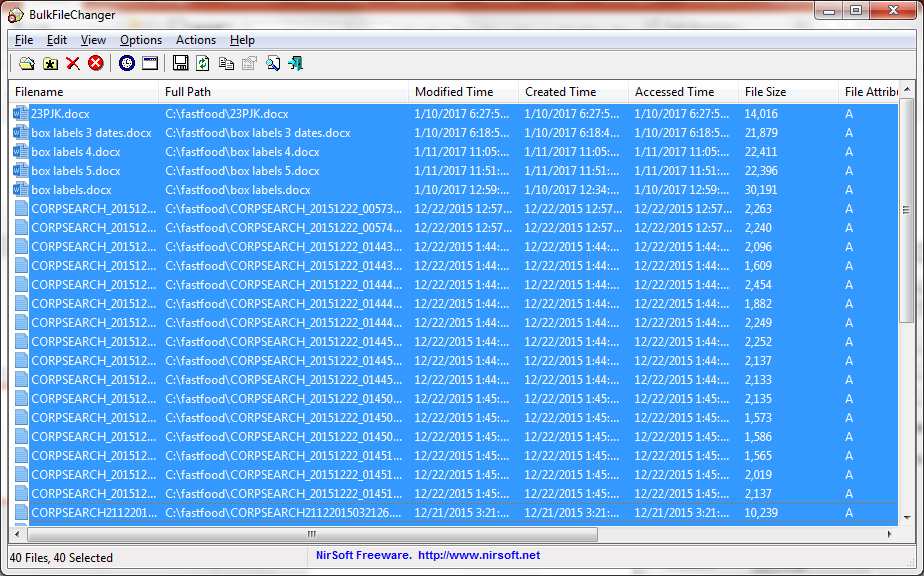Click the vertical scrollbar down arrow
924x576 pixels.
(x=907, y=518)
